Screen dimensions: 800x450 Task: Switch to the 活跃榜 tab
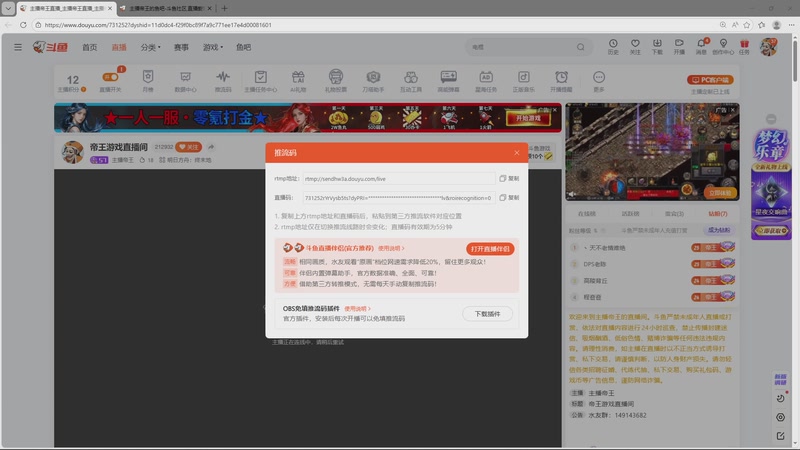pyautogui.click(x=631, y=214)
